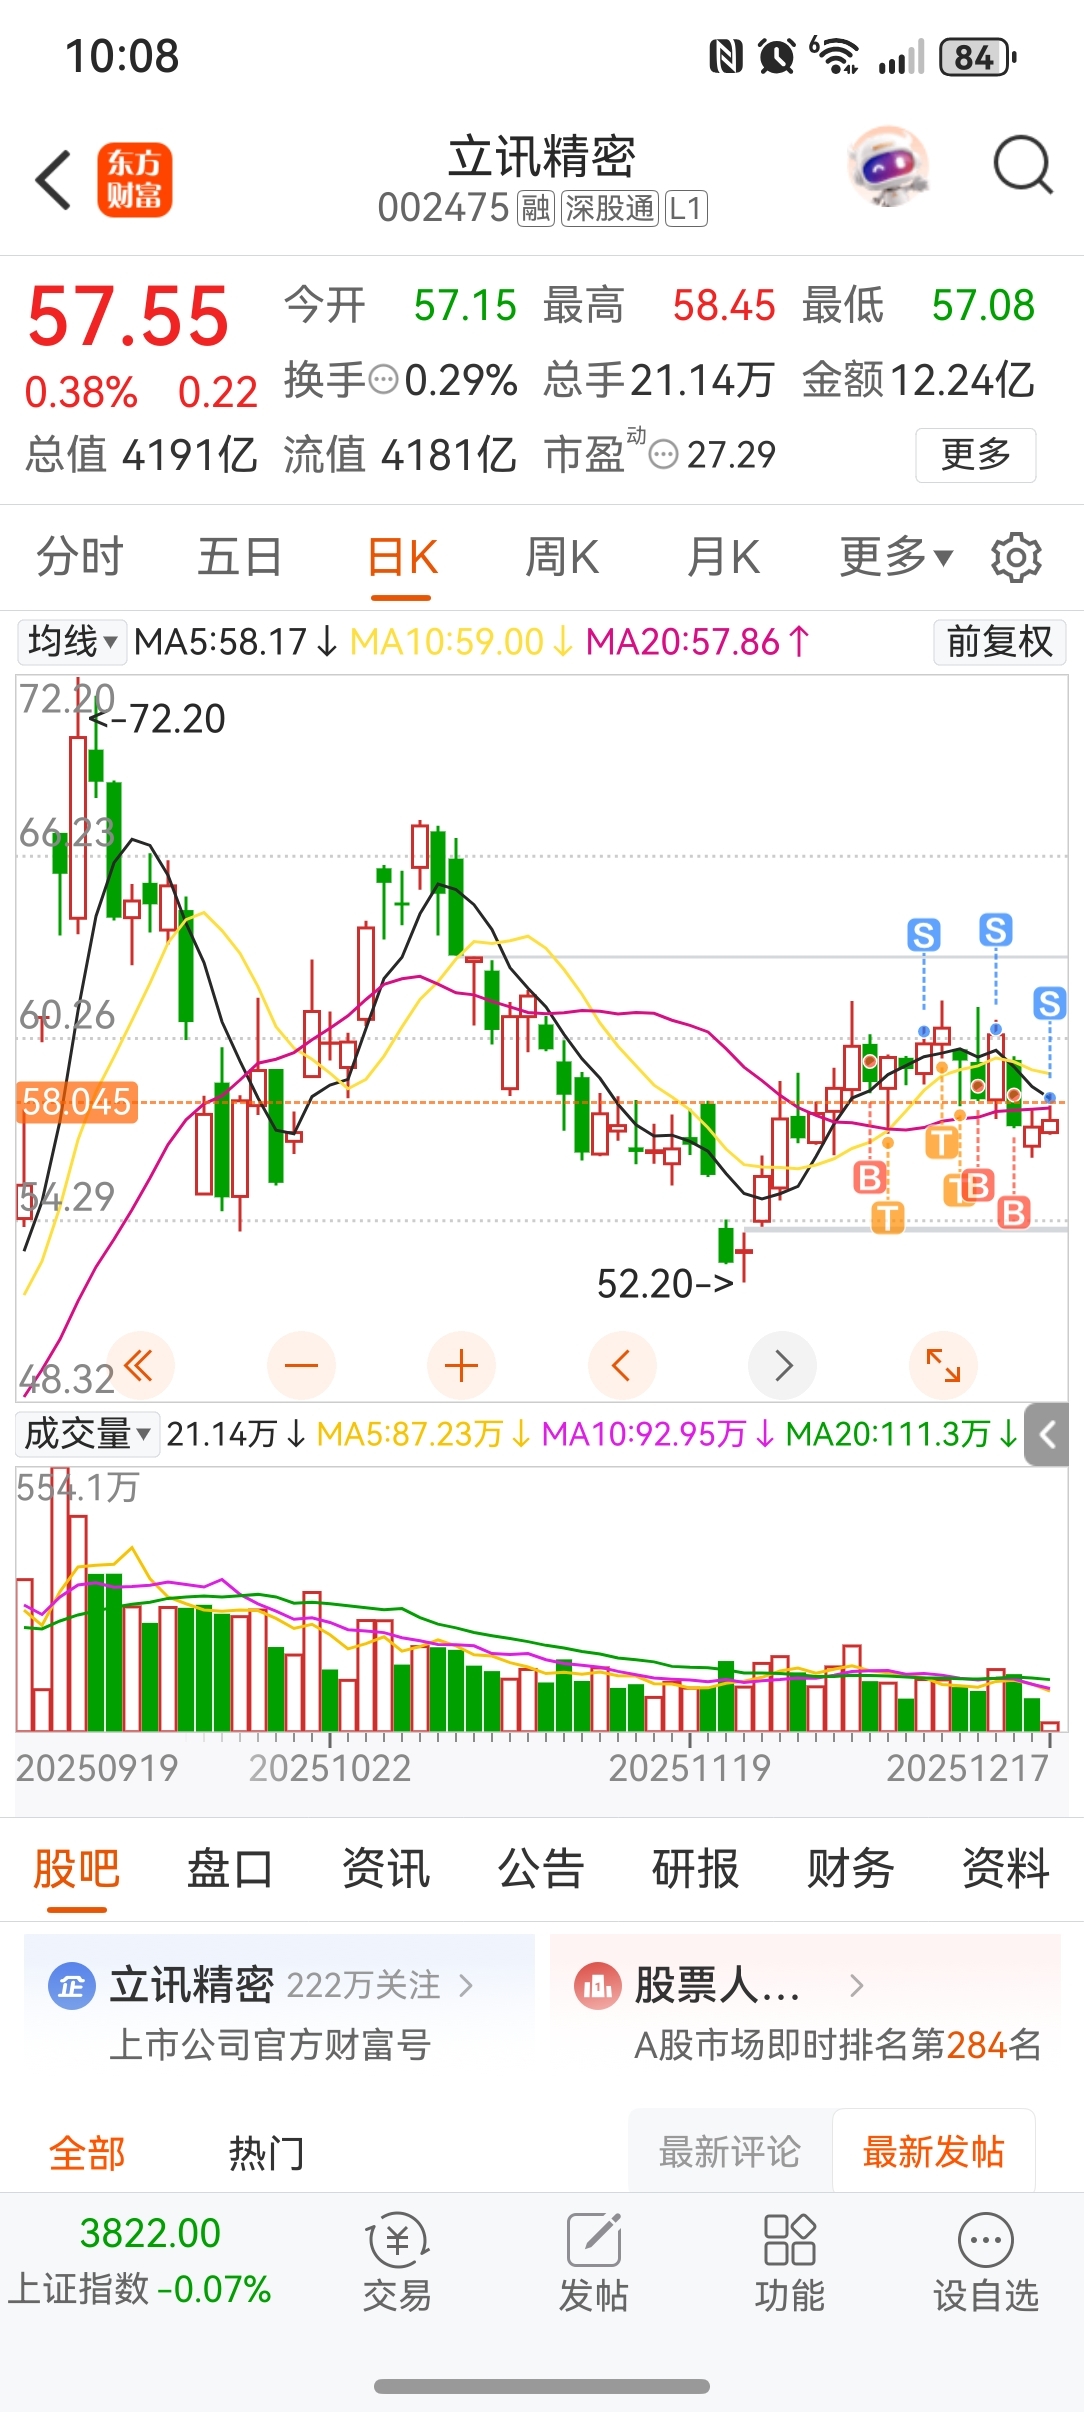The image size is (1084, 2412).
Task: Tap the 交易 trade icon
Action: [397, 2264]
